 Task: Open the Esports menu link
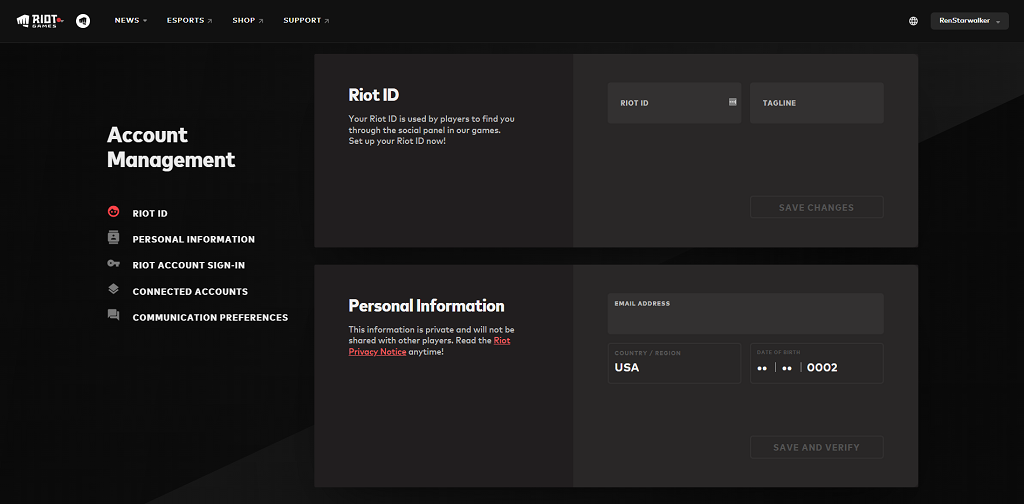coord(189,20)
